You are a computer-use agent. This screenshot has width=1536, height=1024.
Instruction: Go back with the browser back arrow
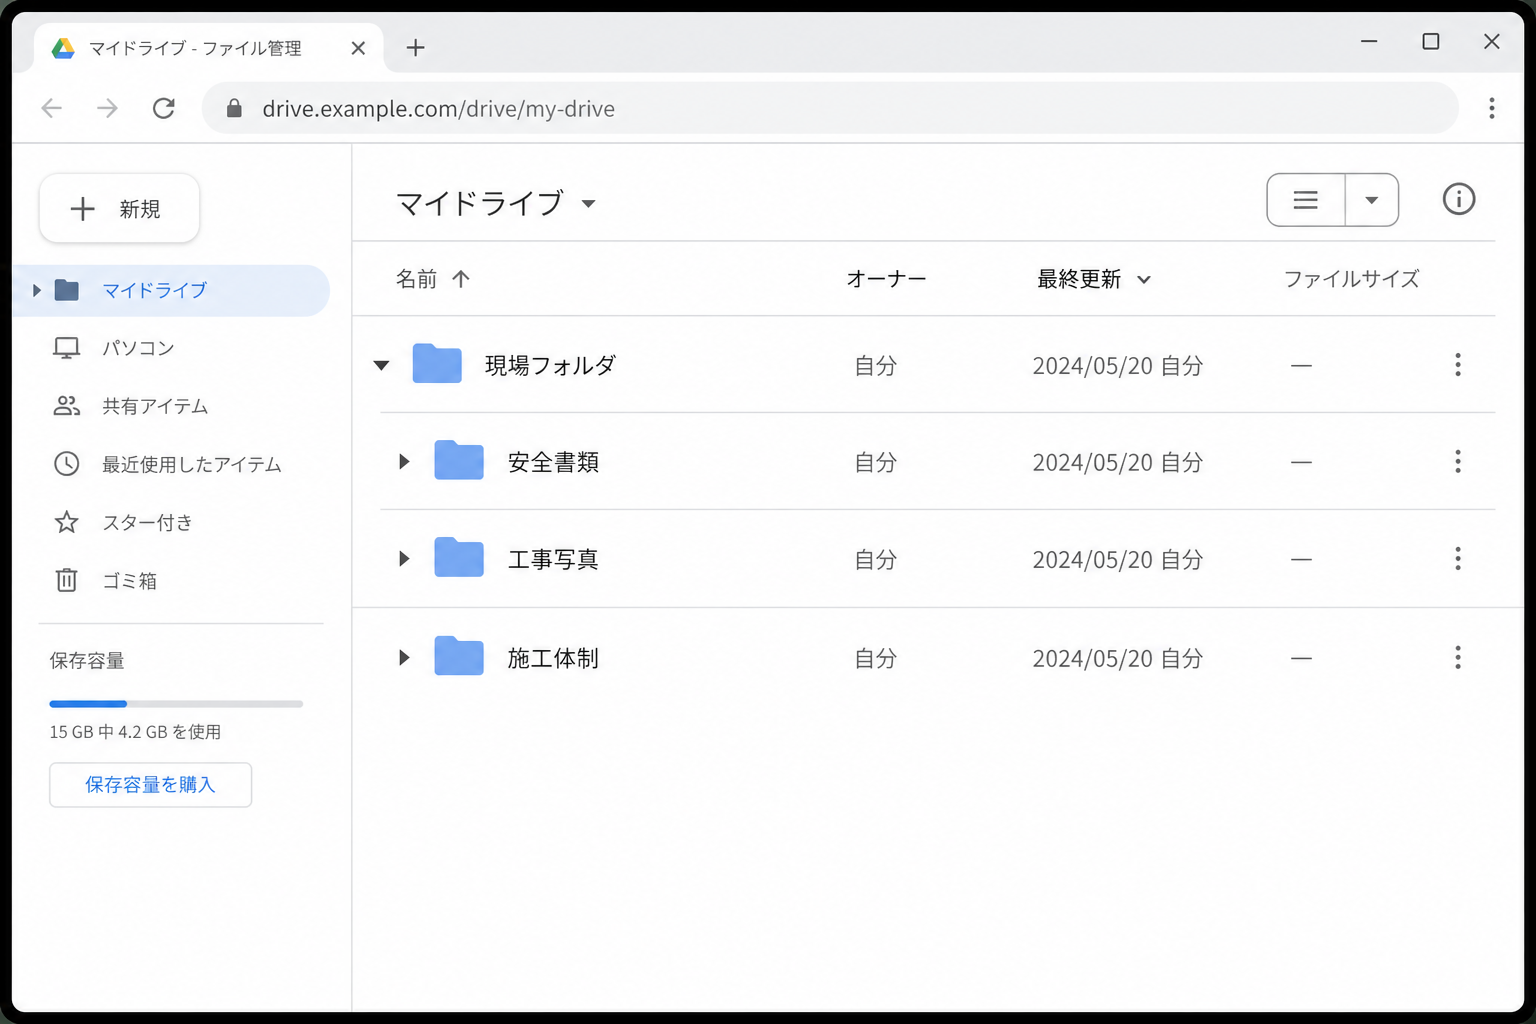pyautogui.click(x=52, y=108)
